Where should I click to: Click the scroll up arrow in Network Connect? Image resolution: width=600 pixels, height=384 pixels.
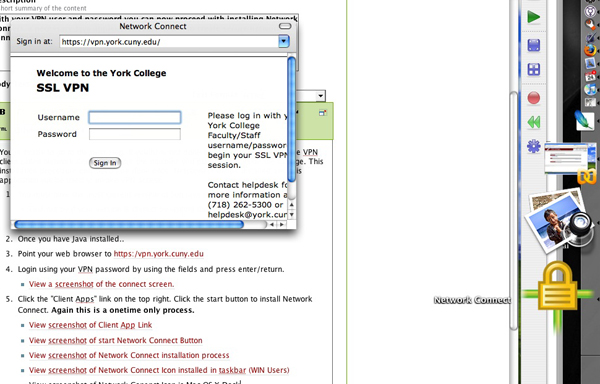click(292, 205)
